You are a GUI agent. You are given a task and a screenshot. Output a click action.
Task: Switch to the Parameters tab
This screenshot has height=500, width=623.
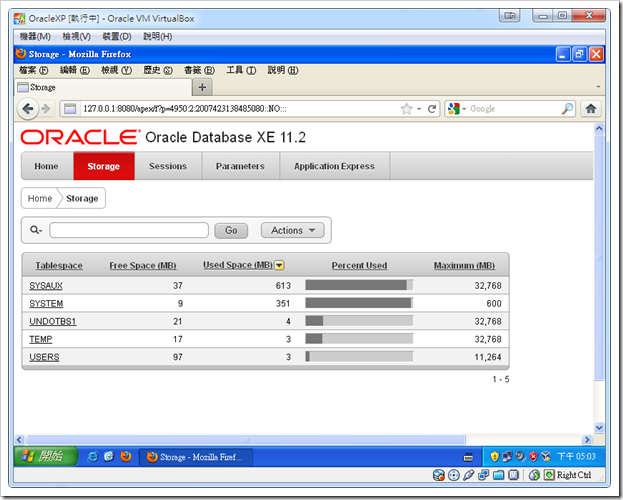(240, 166)
